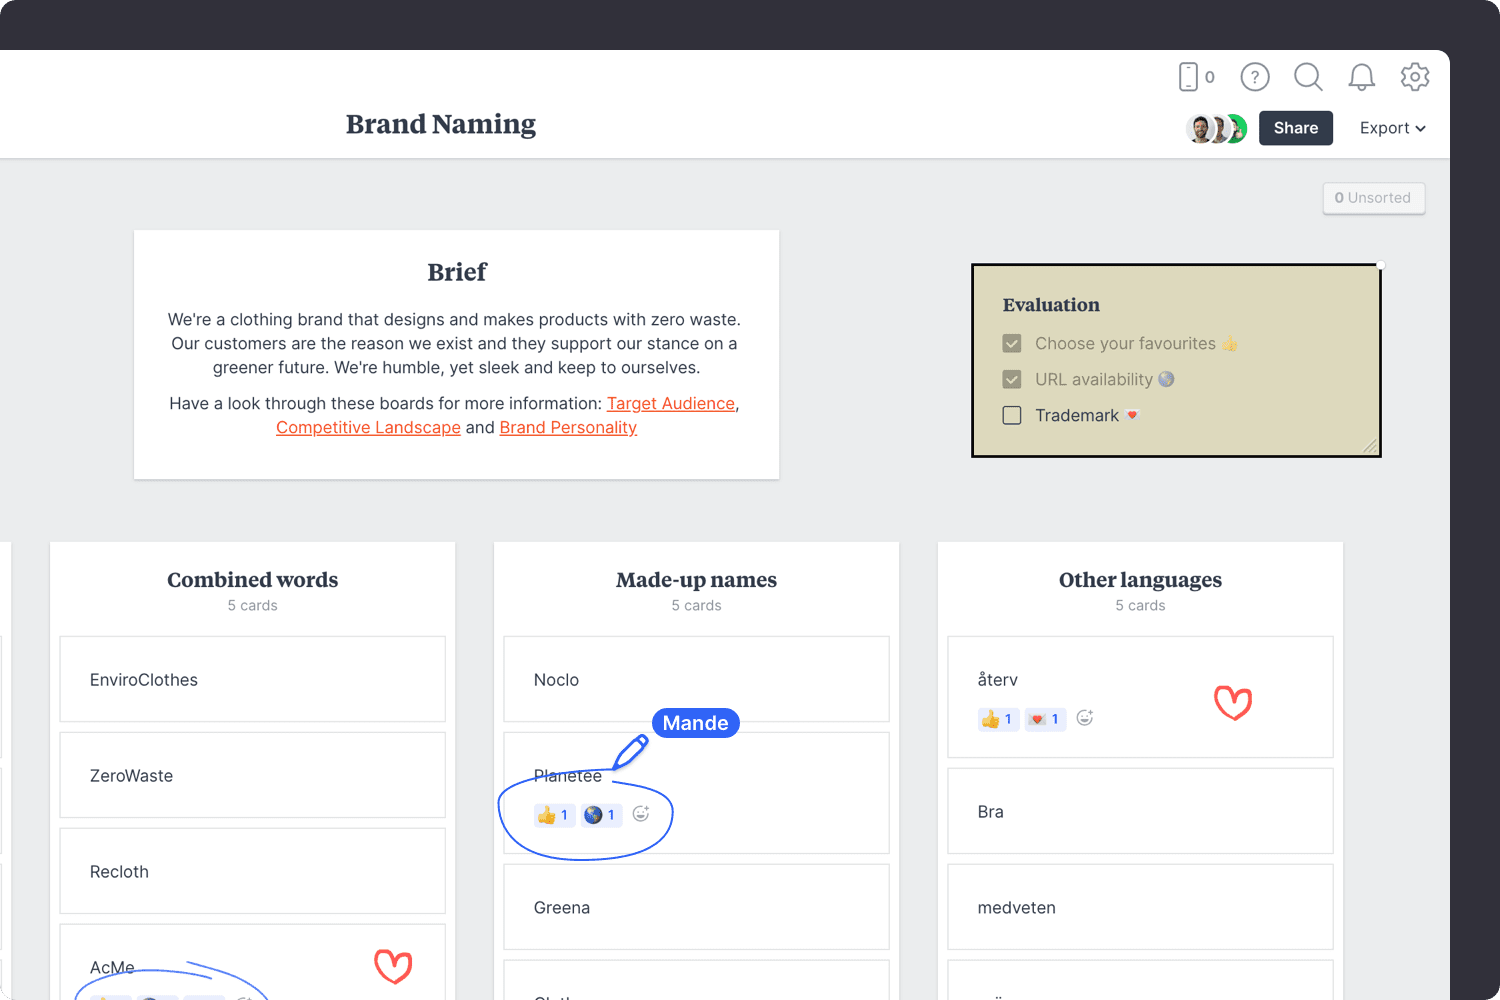This screenshot has height=1000, width=1500.
Task: Open the Competitive Landscape link
Action: (368, 427)
